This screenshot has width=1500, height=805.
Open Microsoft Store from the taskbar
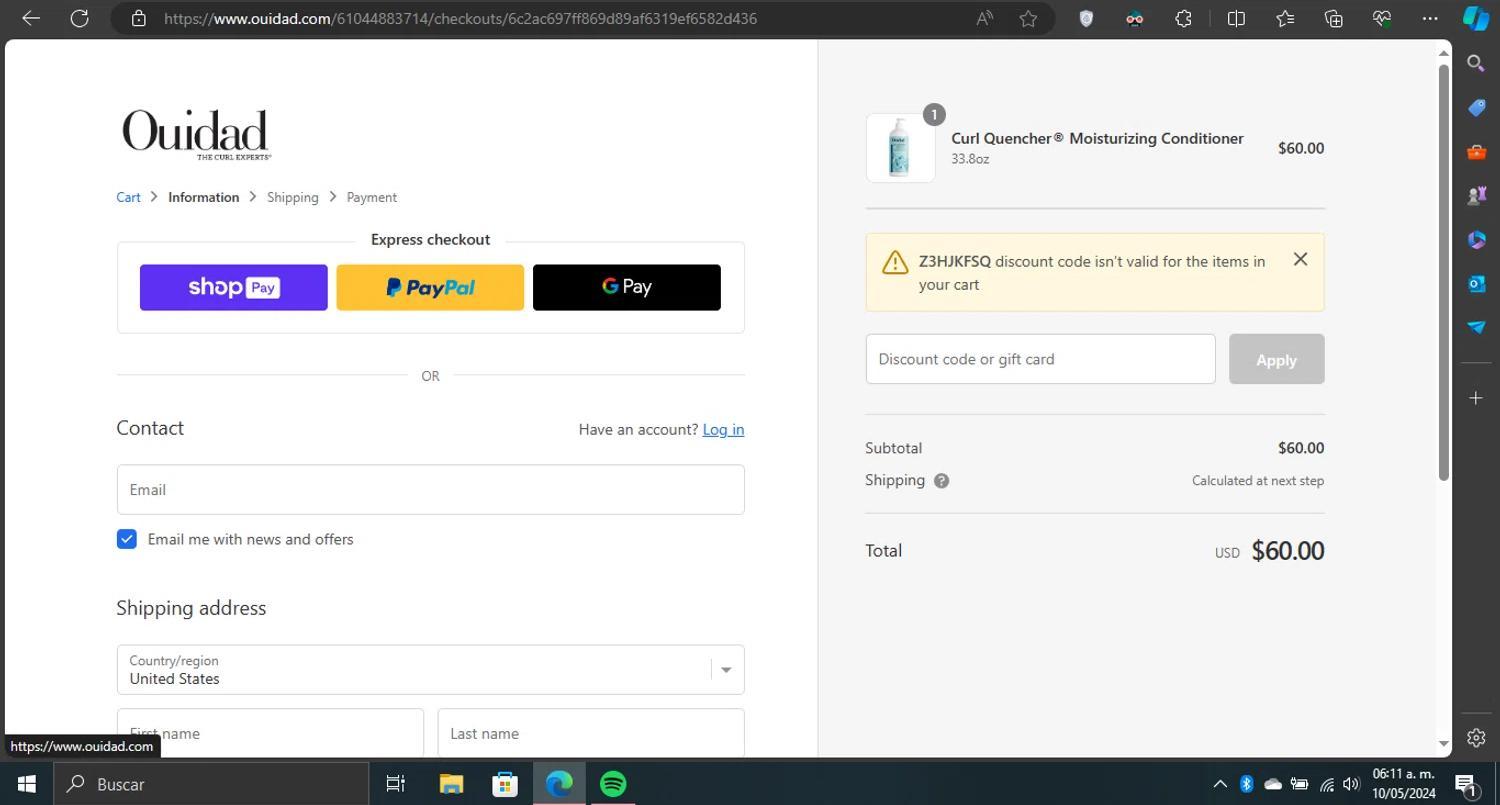click(505, 784)
